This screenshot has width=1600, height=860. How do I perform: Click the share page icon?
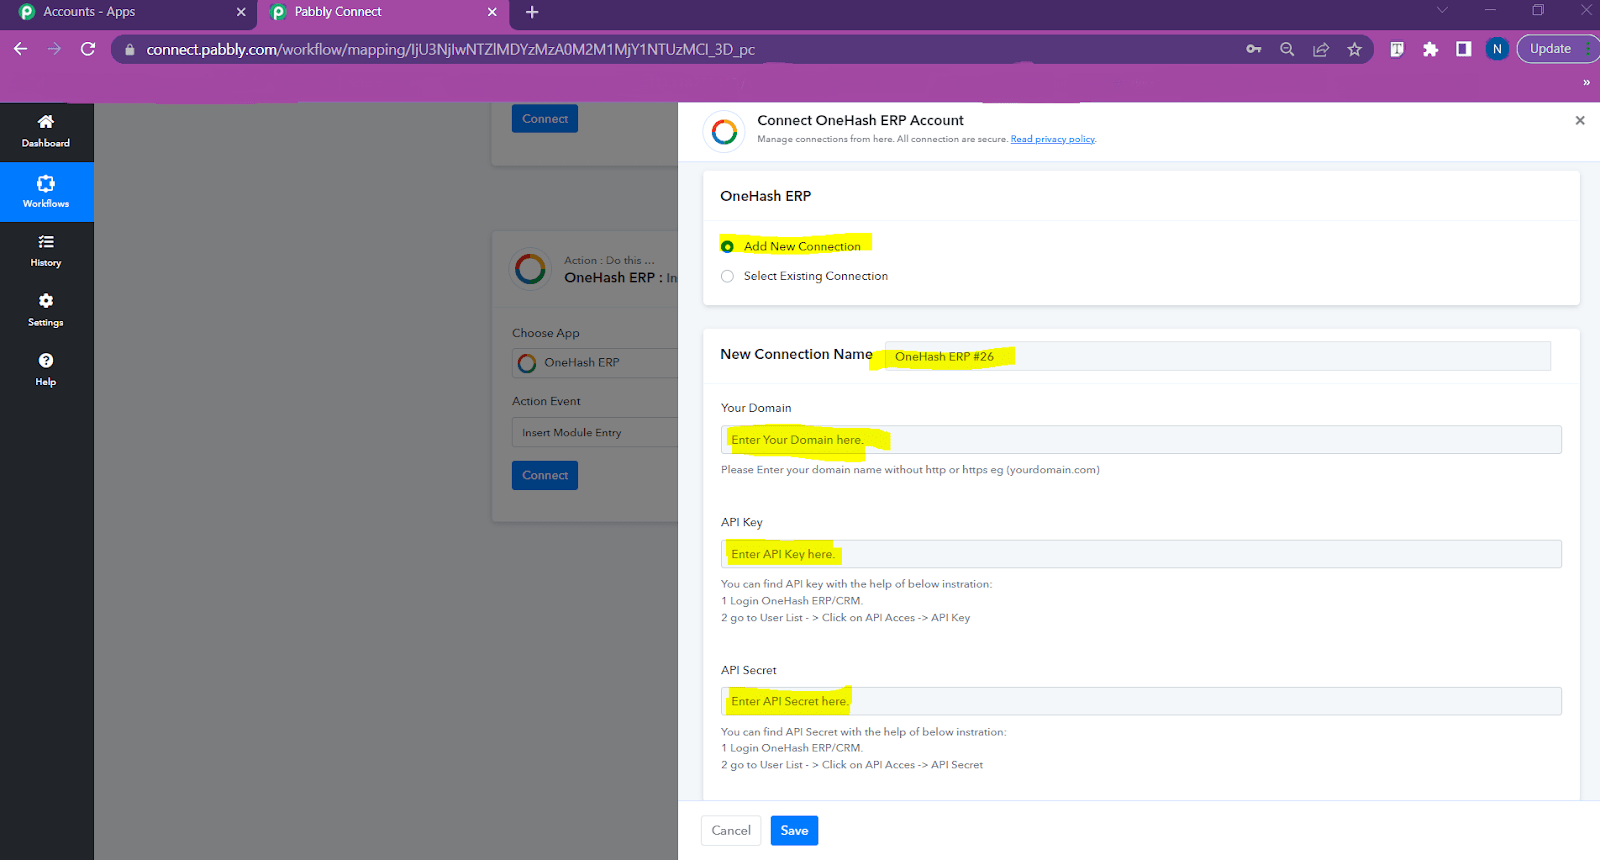click(x=1321, y=49)
